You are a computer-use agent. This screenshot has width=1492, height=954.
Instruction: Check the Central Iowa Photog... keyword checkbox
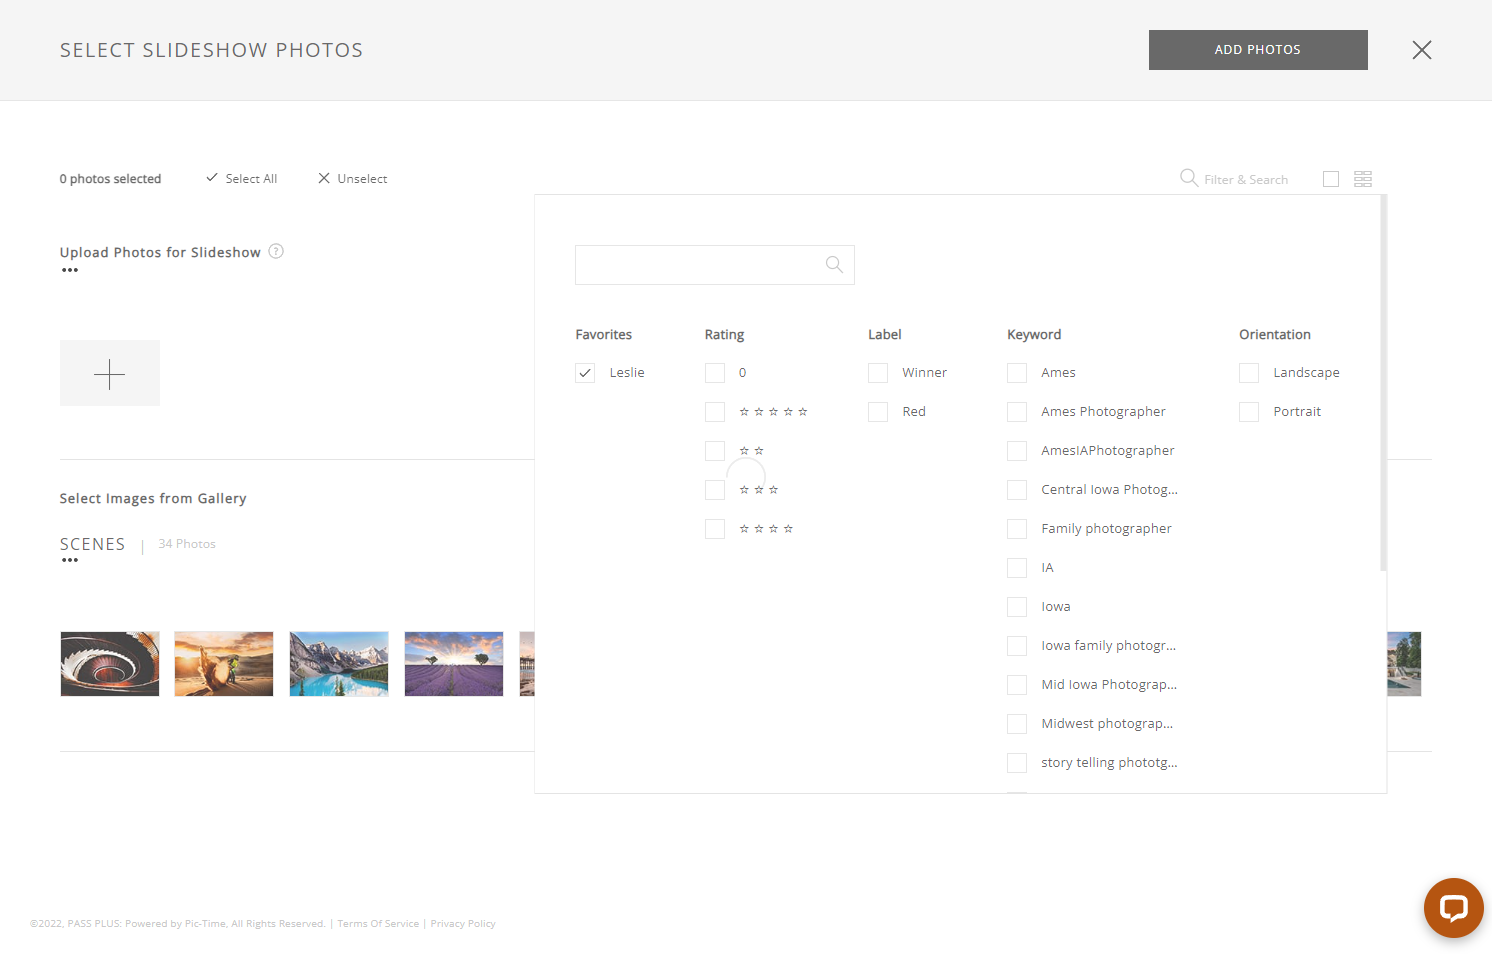(x=1017, y=490)
